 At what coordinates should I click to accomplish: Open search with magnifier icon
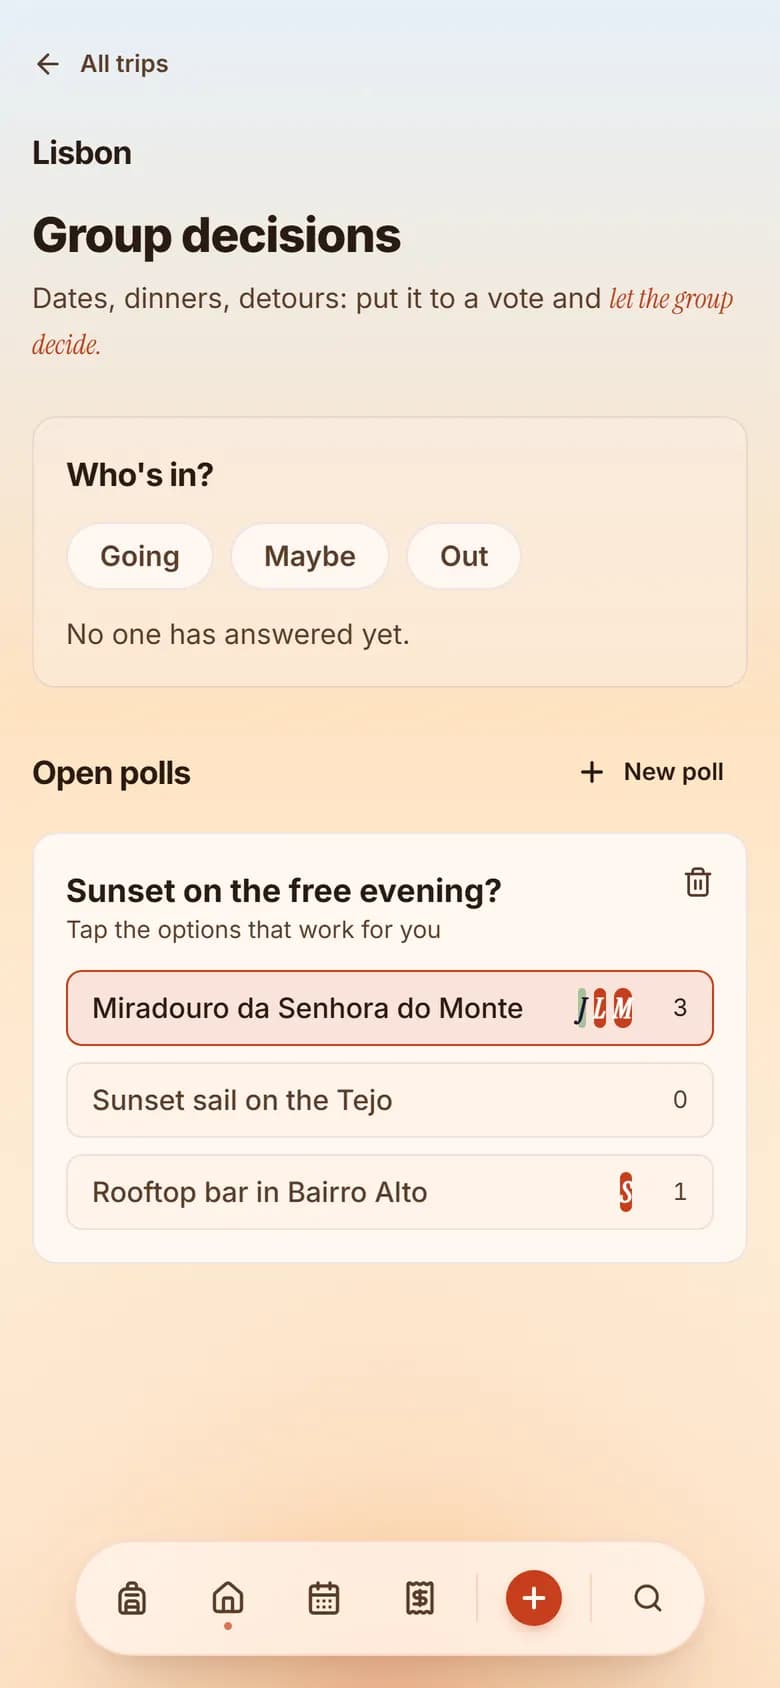click(x=648, y=1598)
